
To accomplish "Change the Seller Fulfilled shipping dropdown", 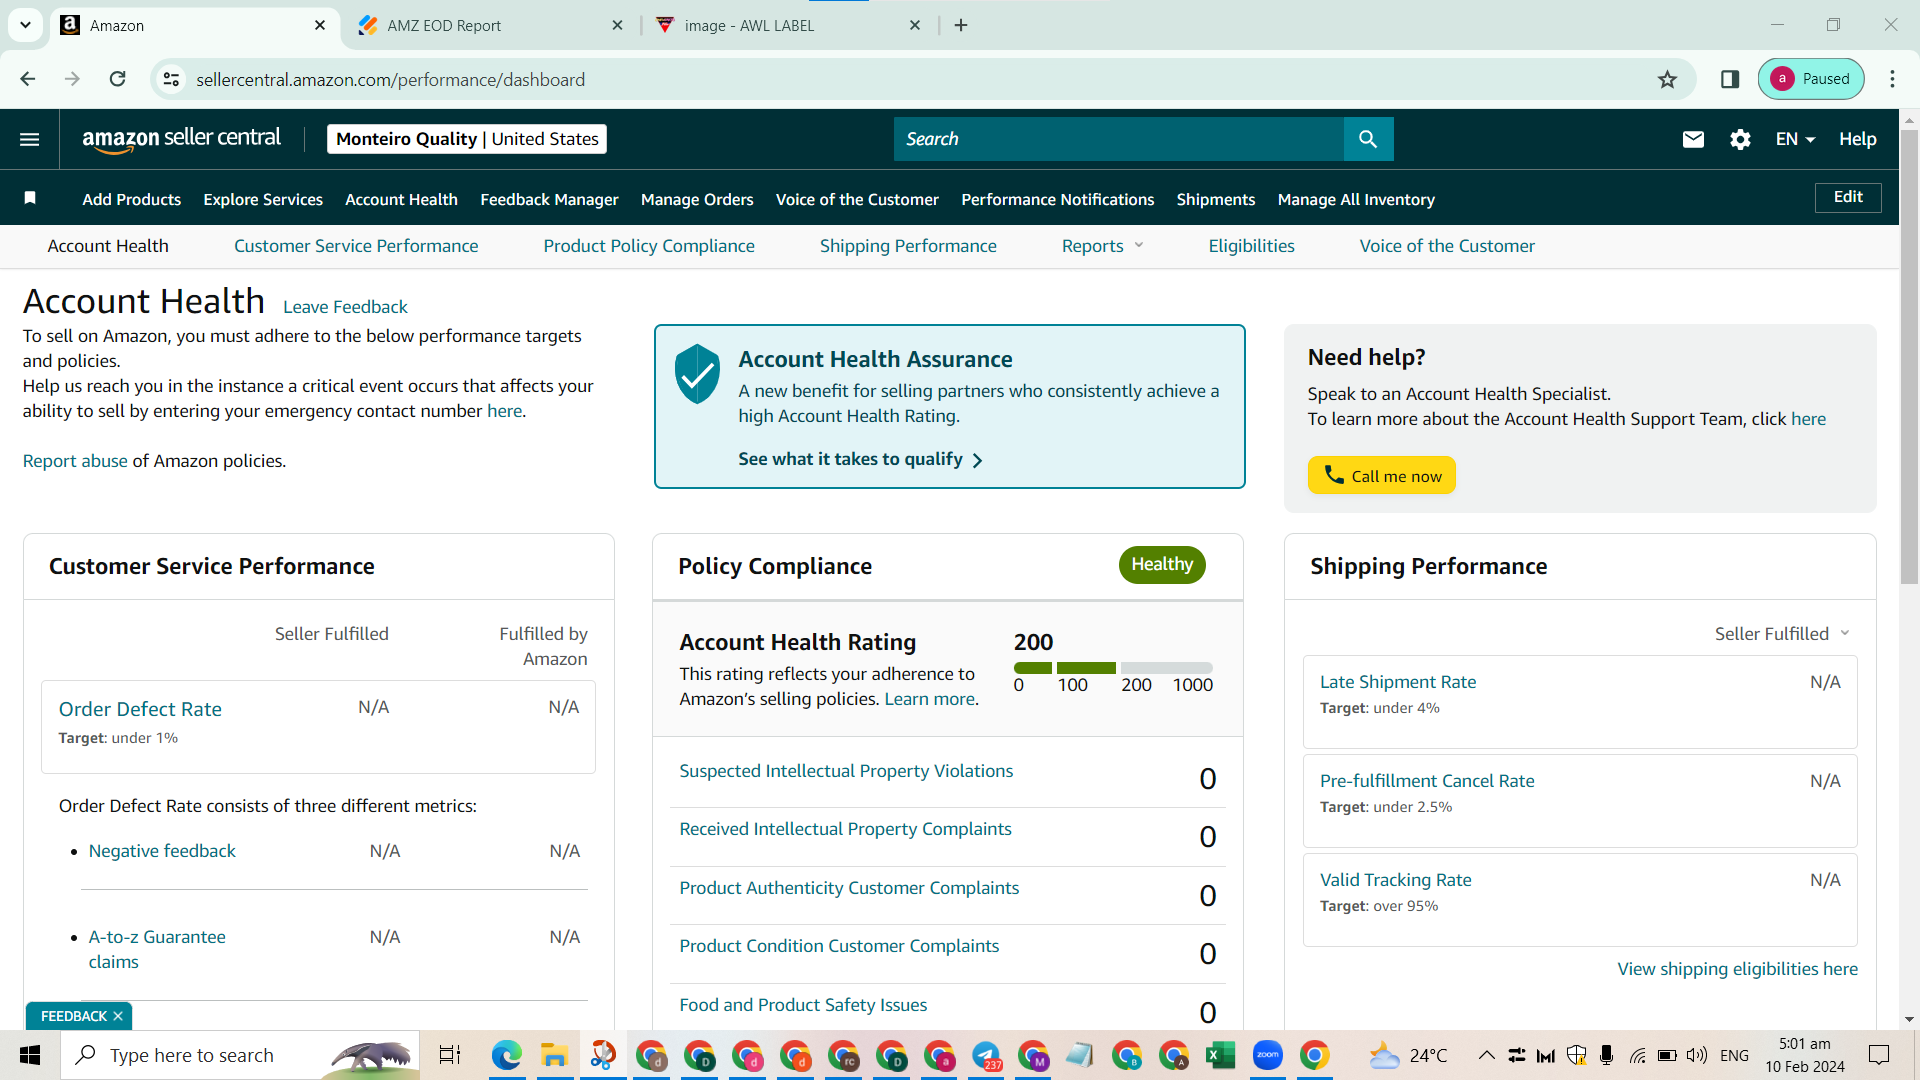I will pos(1782,634).
